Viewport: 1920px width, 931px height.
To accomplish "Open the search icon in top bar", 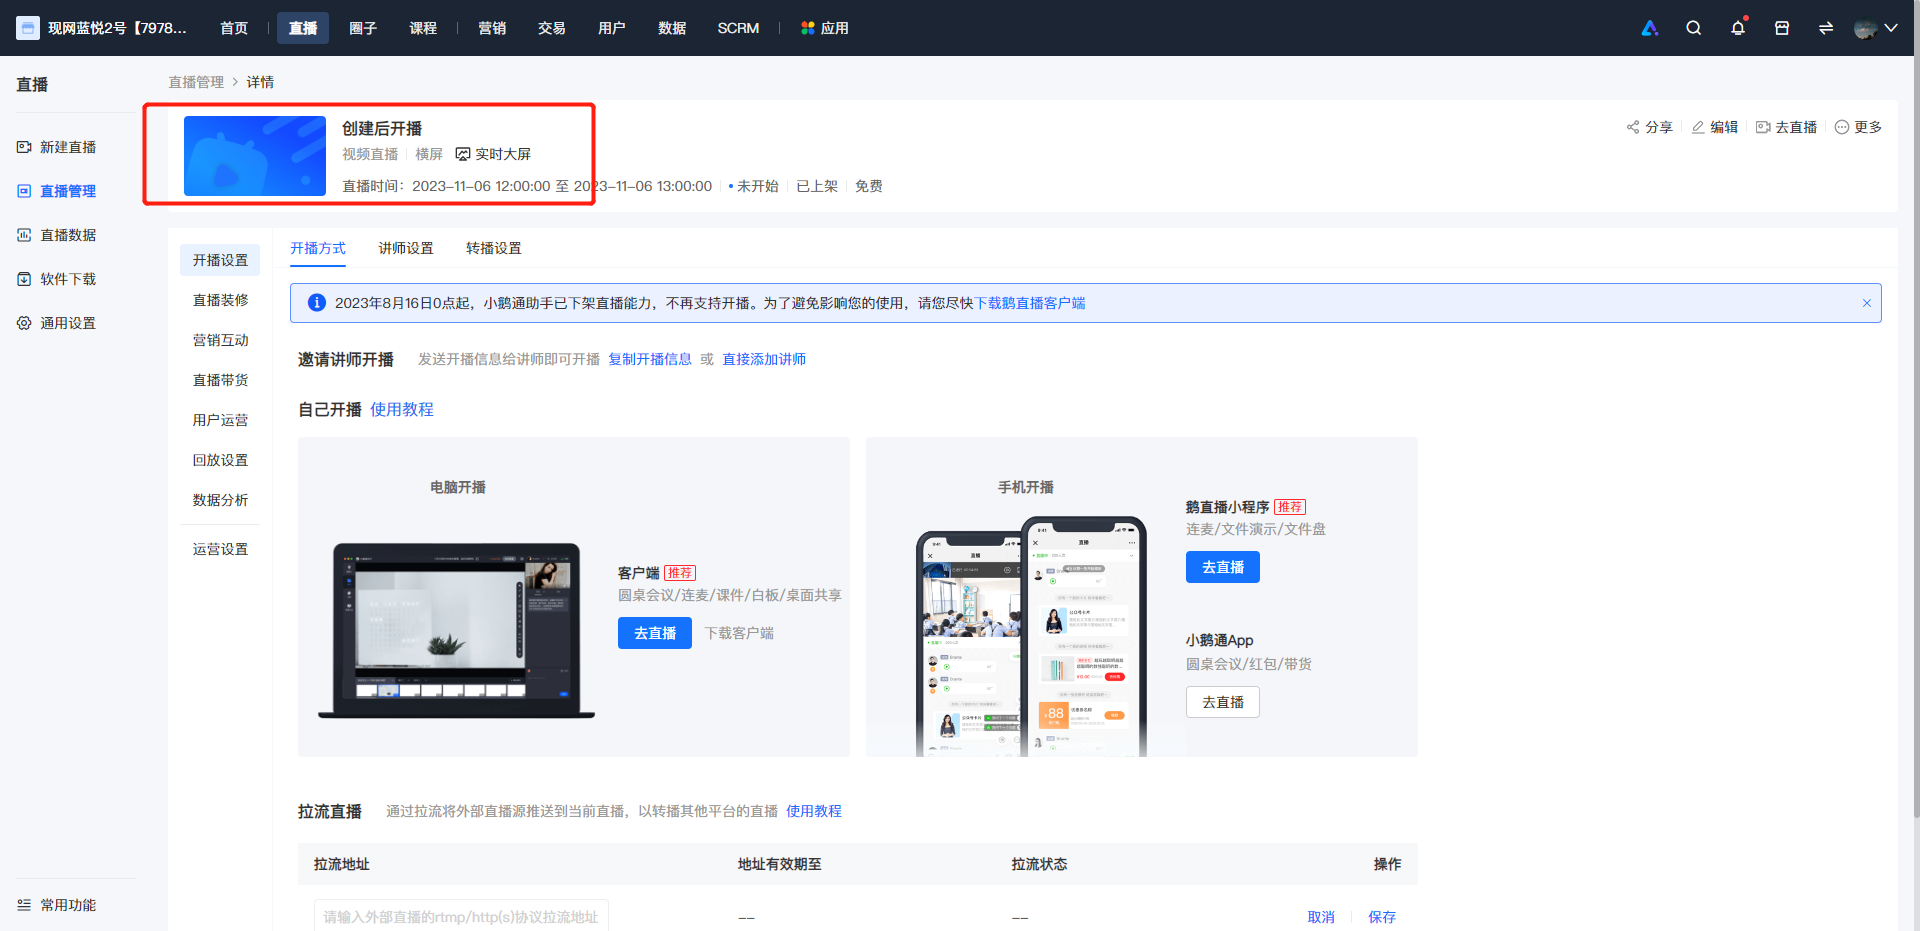I will click(1693, 28).
